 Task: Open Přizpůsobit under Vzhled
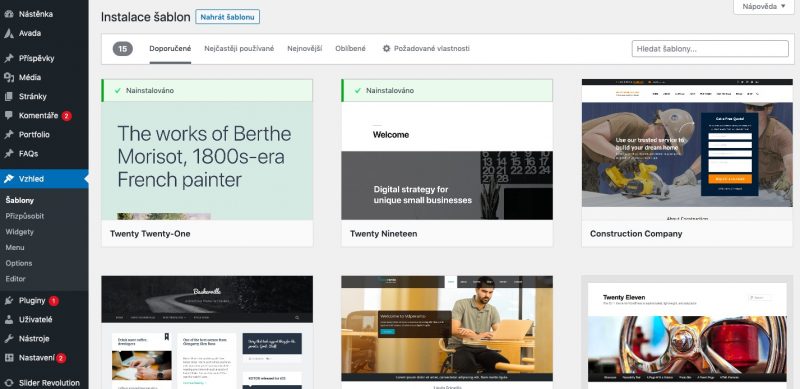click(x=24, y=216)
